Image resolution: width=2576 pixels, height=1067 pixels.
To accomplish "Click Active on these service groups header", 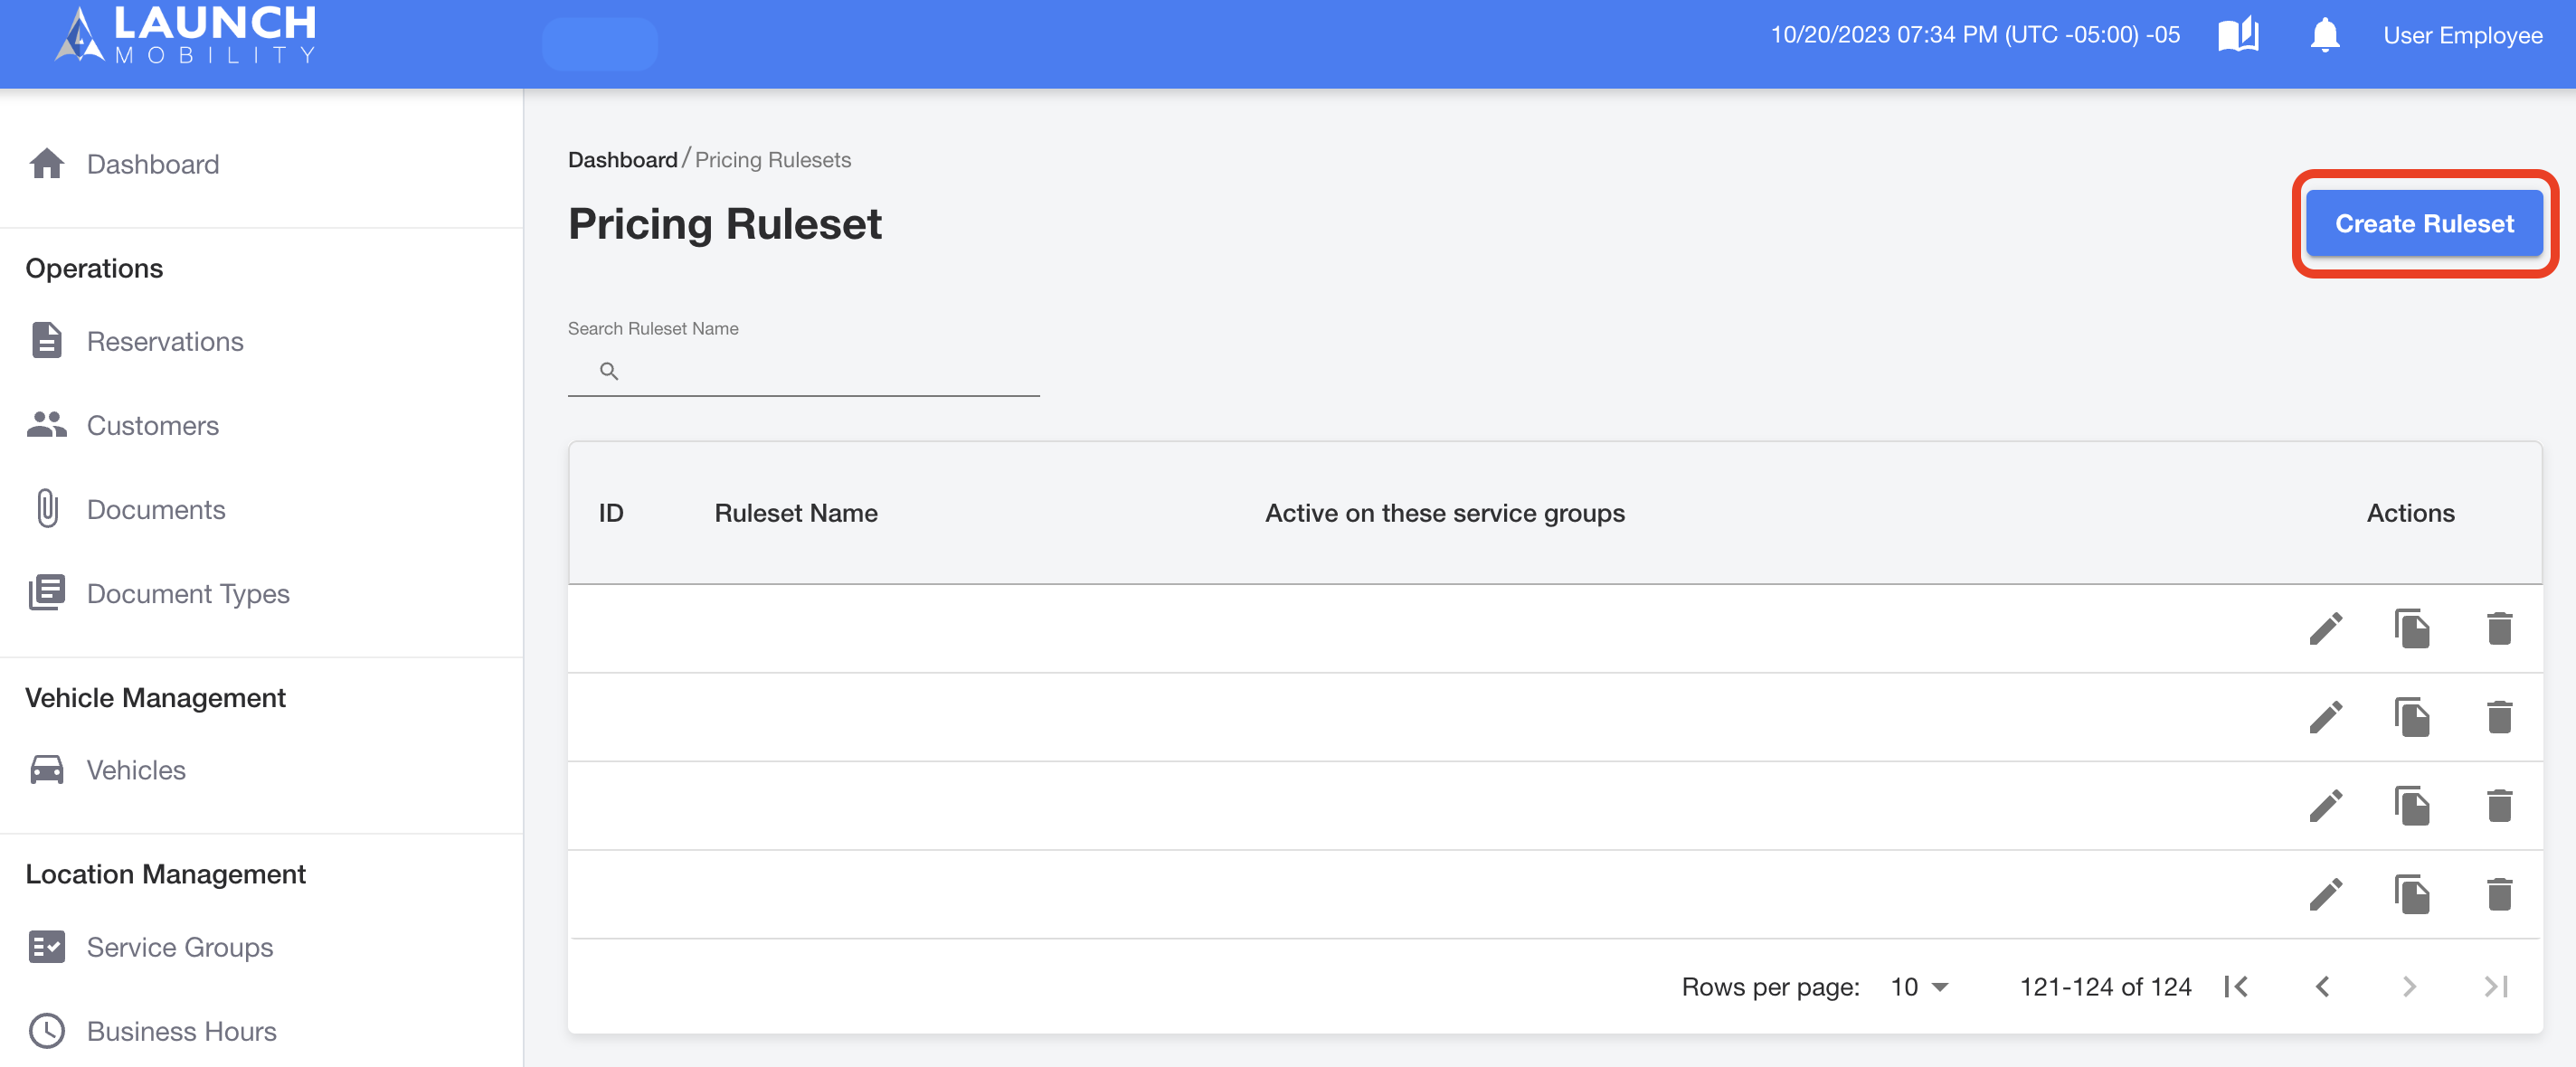I will [1444, 512].
